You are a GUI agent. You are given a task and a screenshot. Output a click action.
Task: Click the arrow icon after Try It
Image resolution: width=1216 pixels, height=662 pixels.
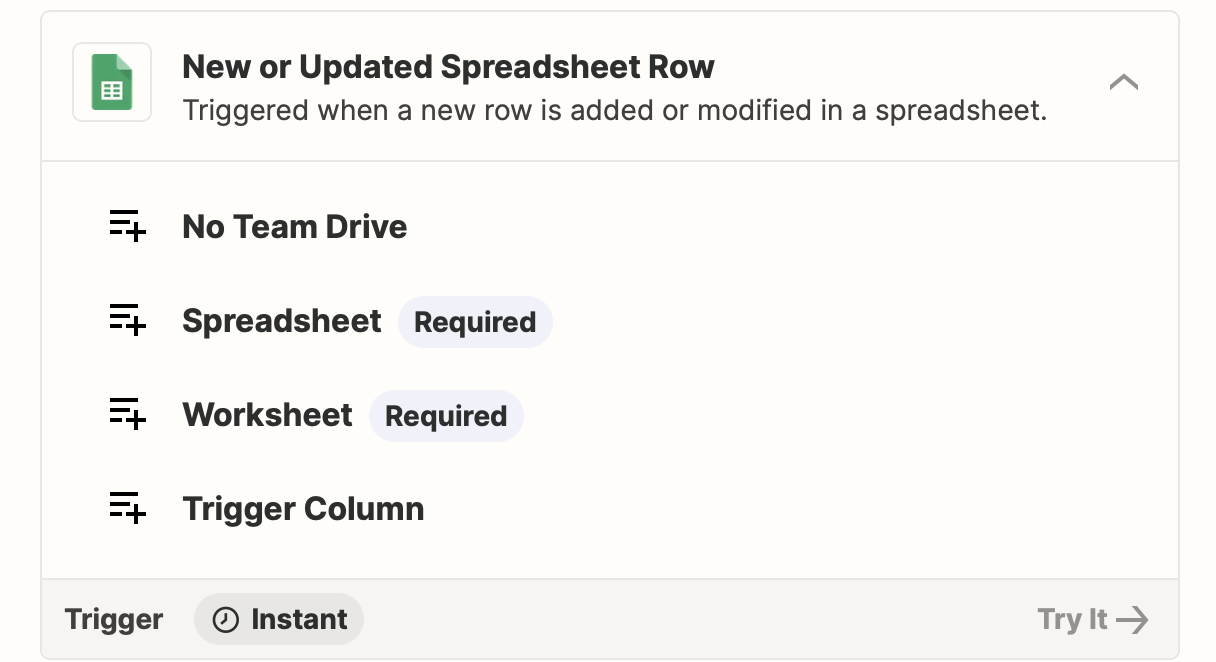pos(1132,620)
